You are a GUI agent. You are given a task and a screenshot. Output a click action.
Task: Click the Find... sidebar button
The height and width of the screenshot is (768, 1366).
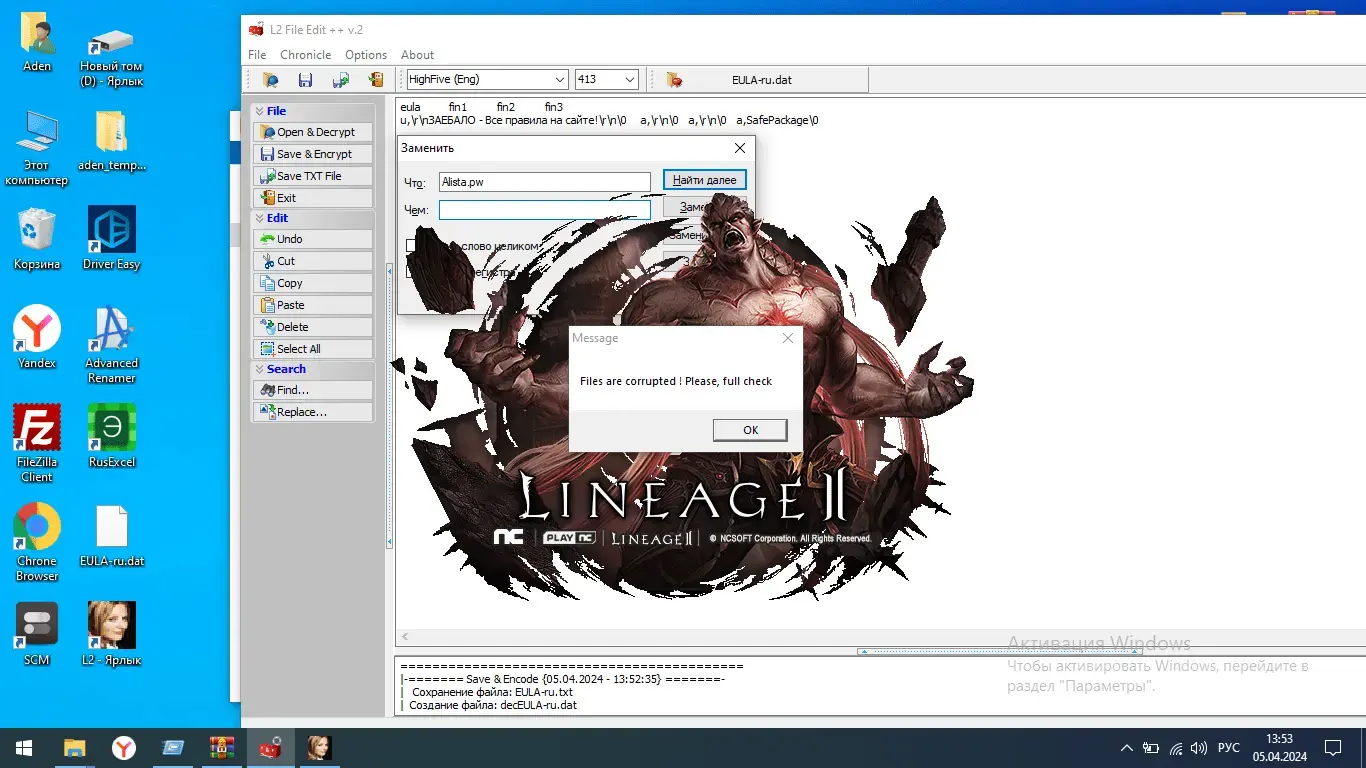[x=313, y=390]
